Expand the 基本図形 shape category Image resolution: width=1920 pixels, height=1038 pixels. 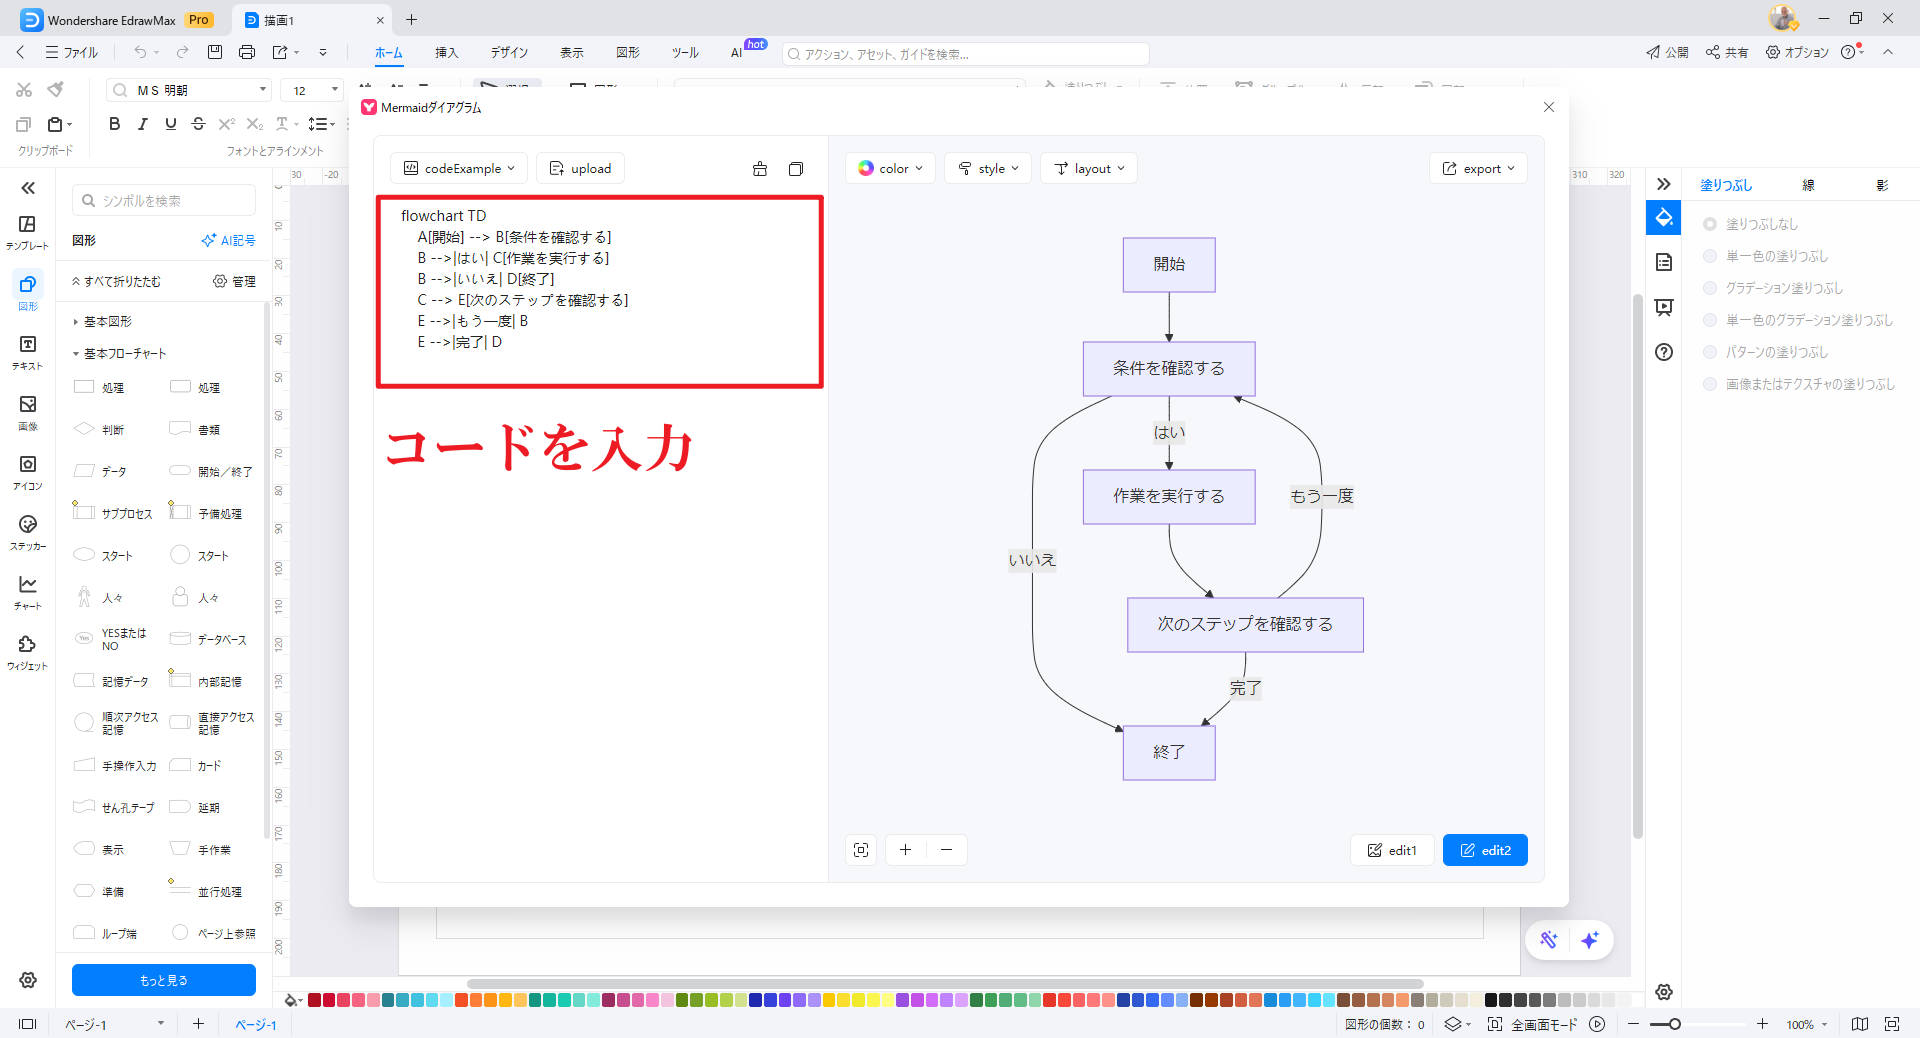click(107, 322)
